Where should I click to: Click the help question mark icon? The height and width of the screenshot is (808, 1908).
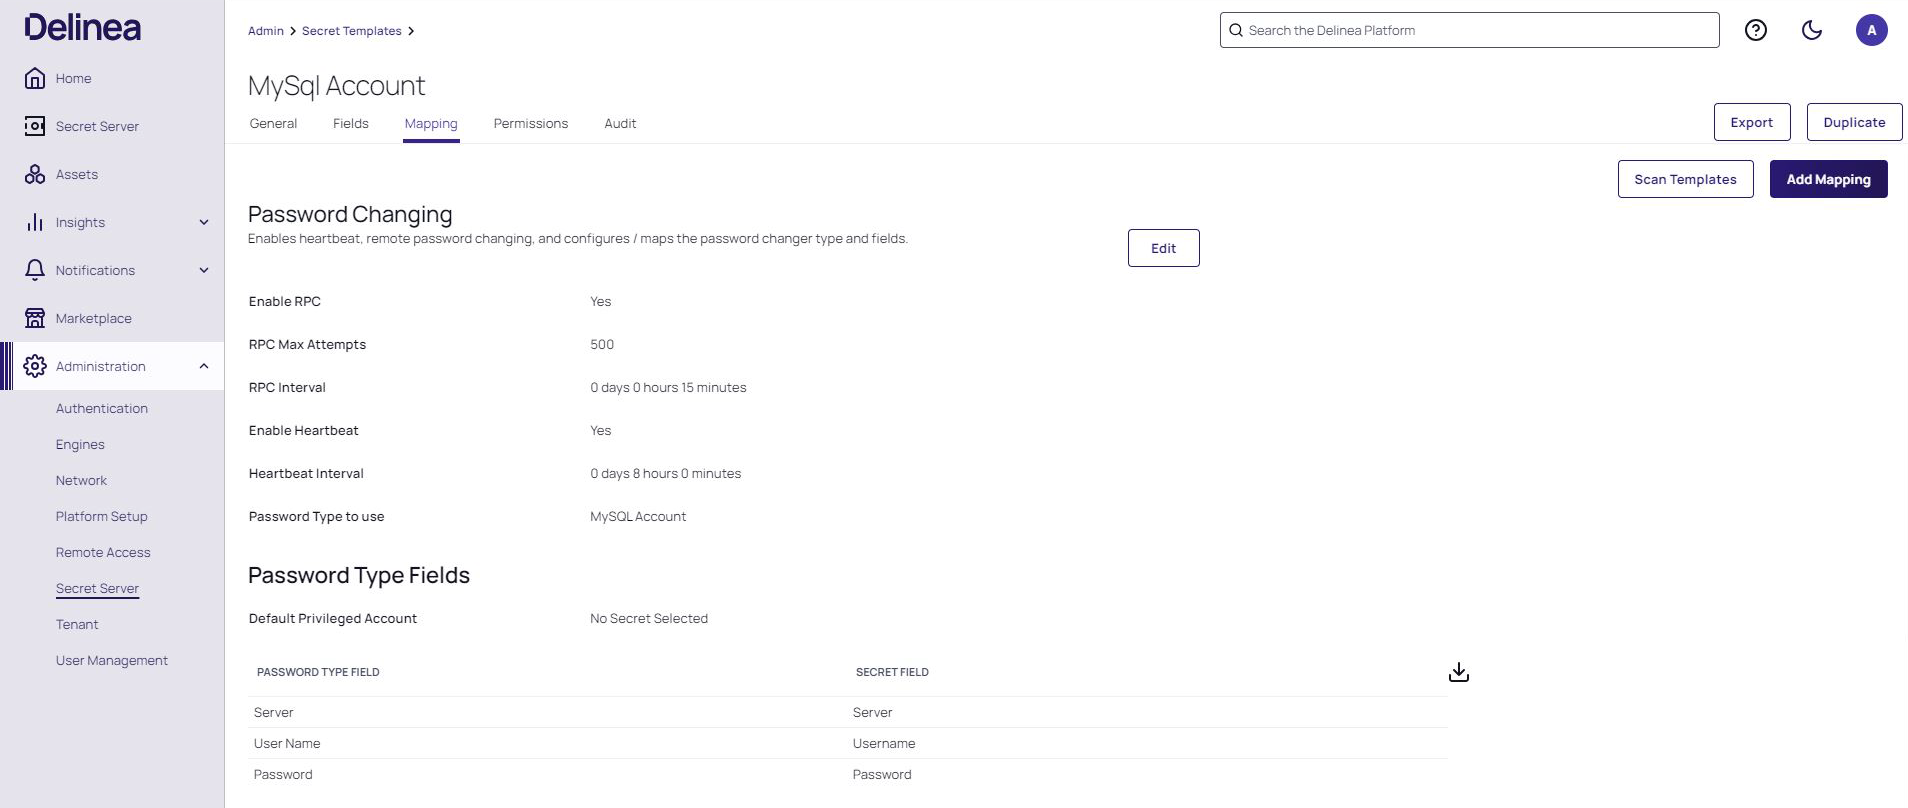1755,30
